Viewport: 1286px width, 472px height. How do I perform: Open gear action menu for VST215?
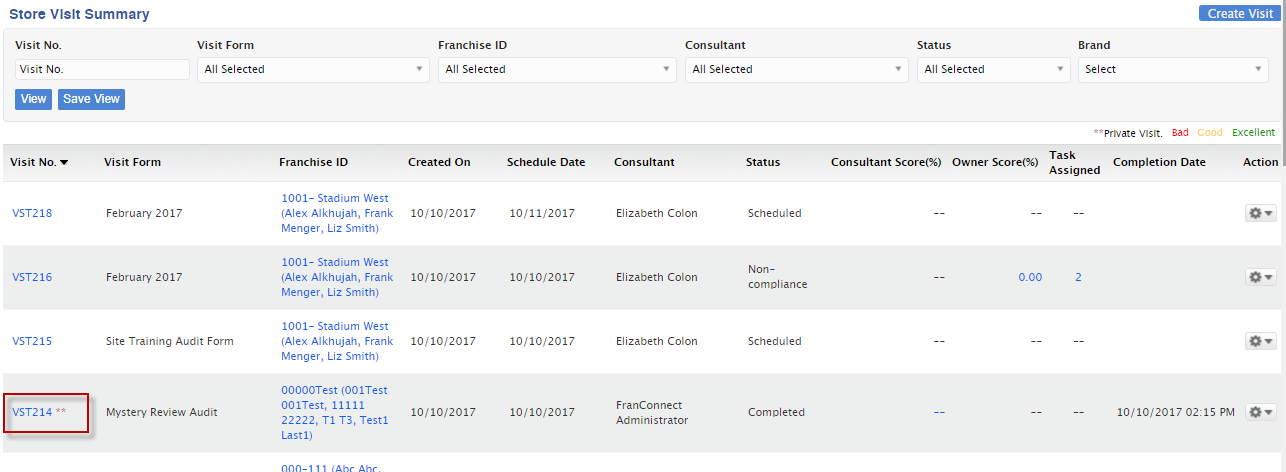[x=1260, y=341]
